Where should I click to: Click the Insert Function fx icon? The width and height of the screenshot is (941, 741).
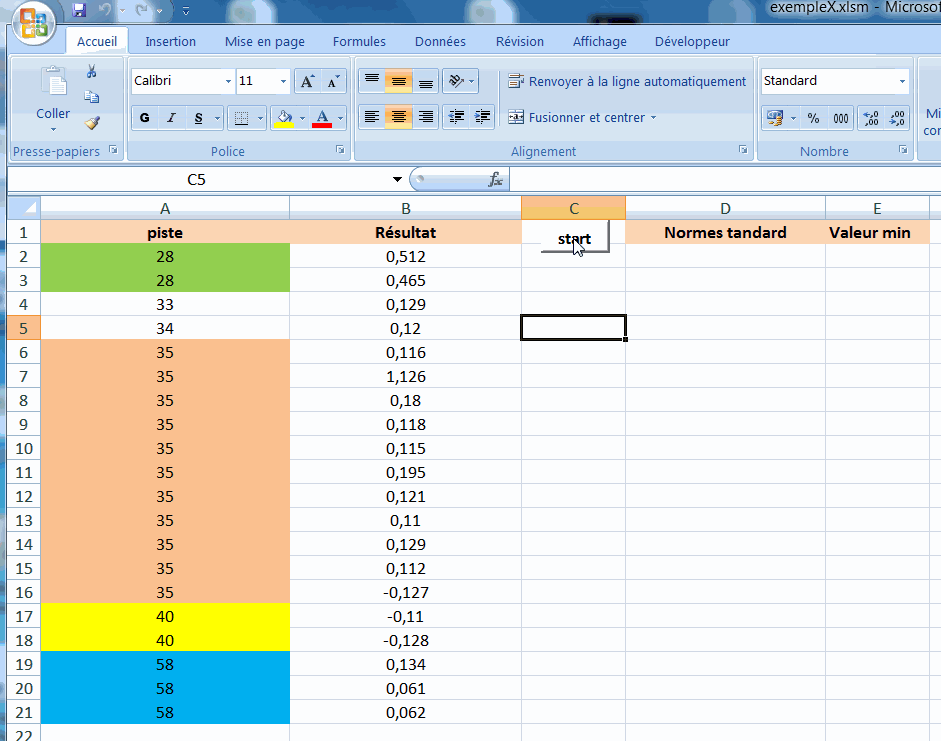pyautogui.click(x=495, y=180)
